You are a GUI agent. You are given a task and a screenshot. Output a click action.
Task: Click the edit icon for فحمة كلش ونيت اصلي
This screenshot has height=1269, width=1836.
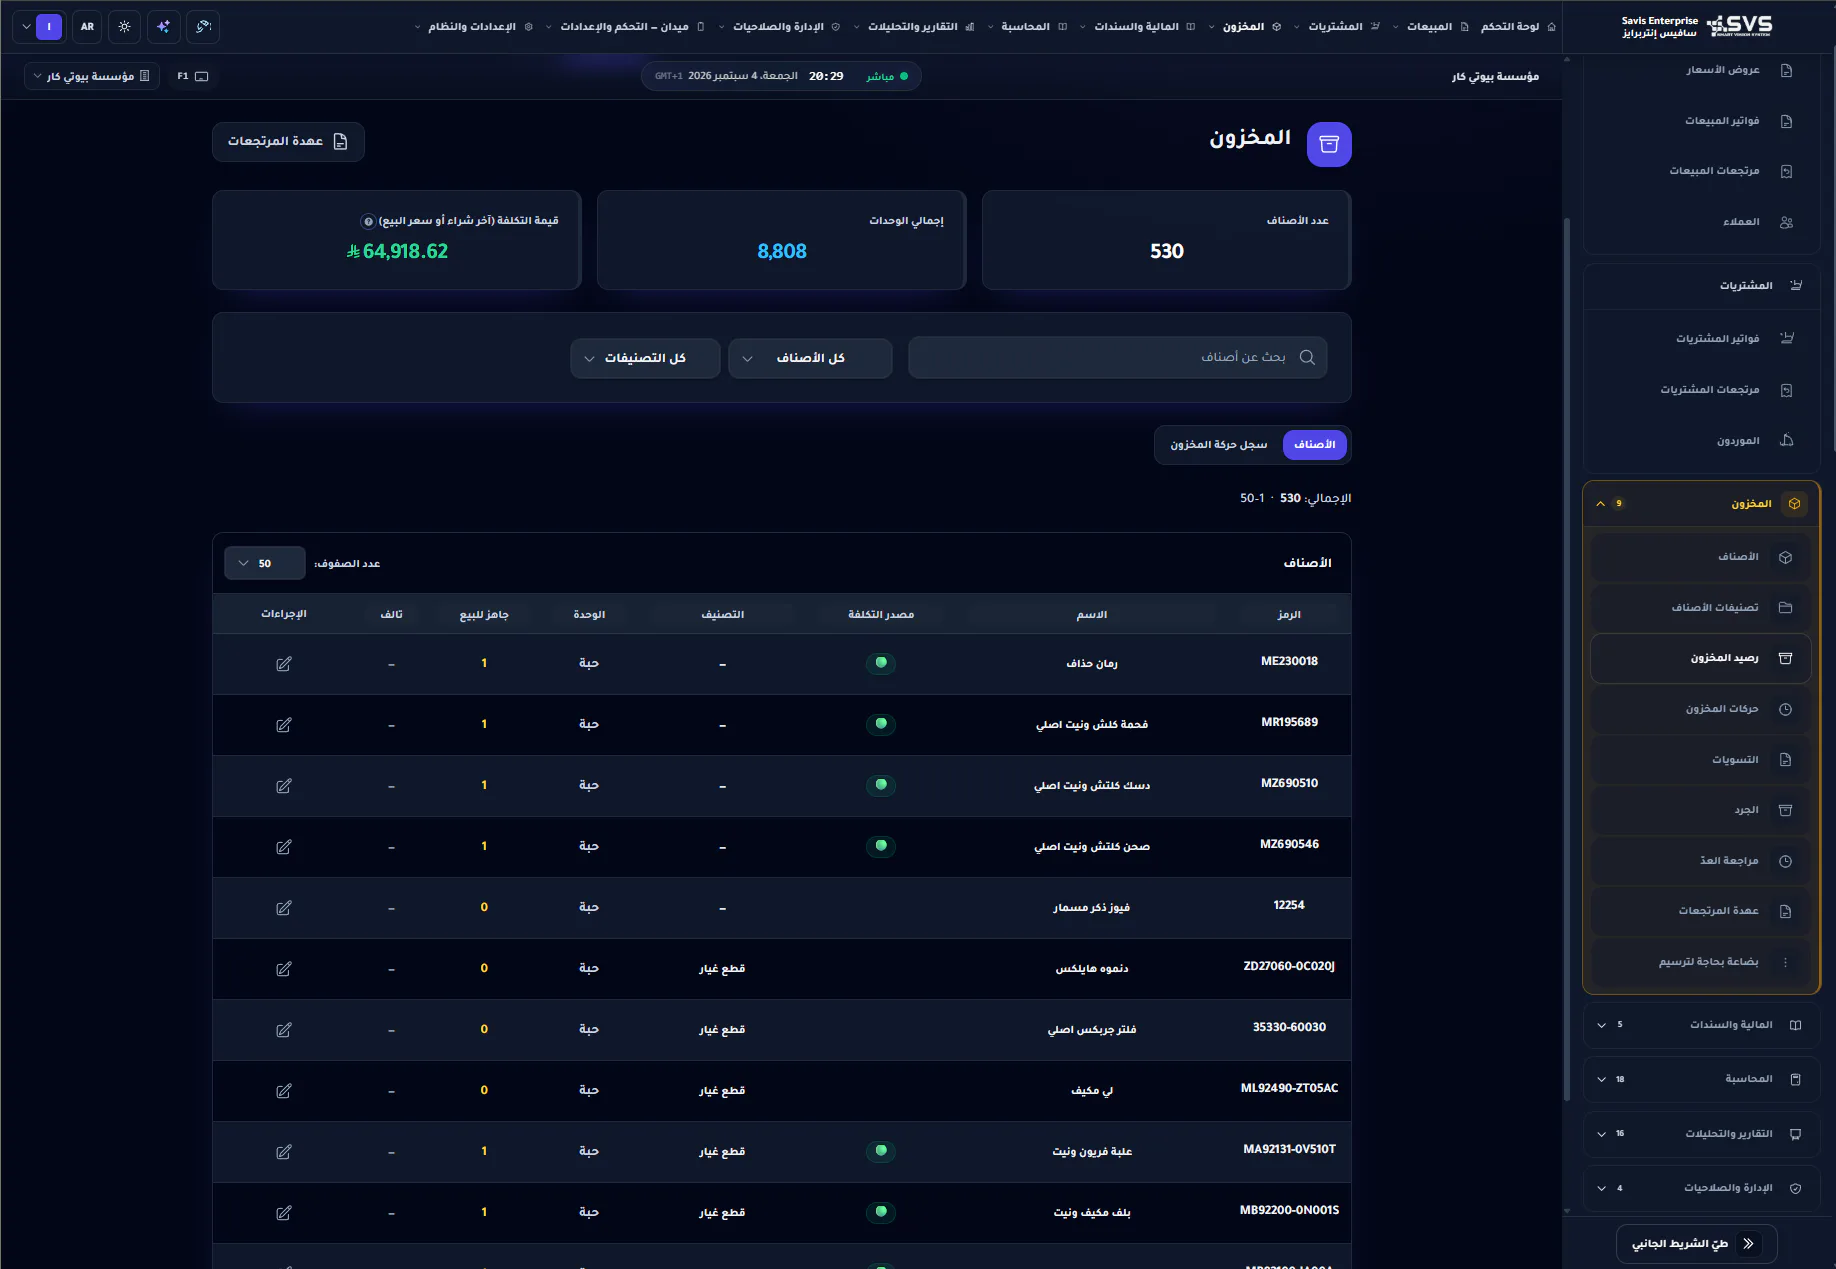[284, 725]
